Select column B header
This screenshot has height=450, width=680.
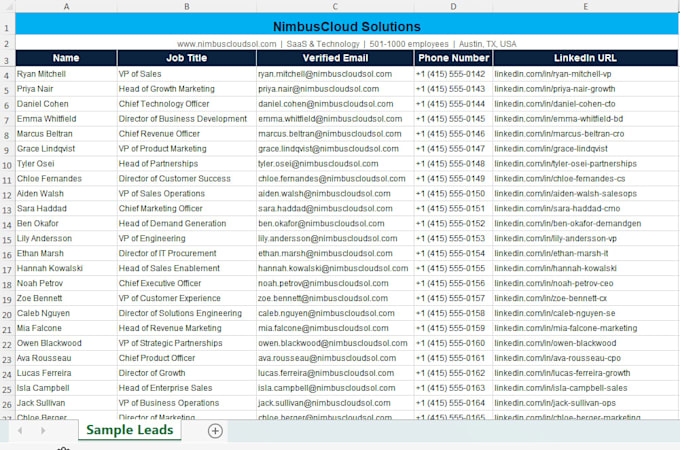tap(186, 7)
